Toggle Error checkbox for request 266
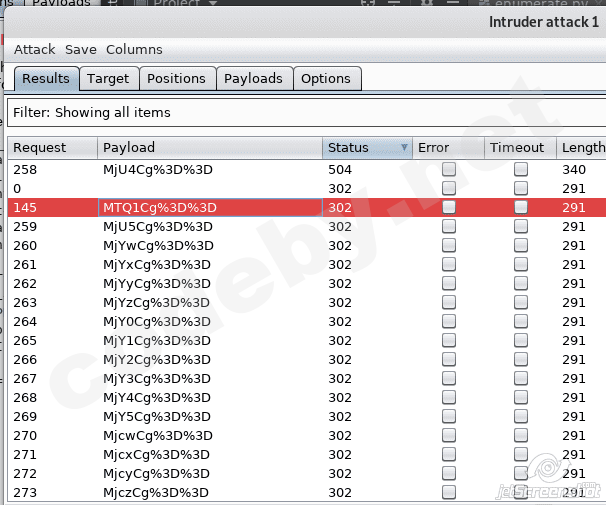Image resolution: width=606 pixels, height=505 pixels. pyautogui.click(x=449, y=359)
